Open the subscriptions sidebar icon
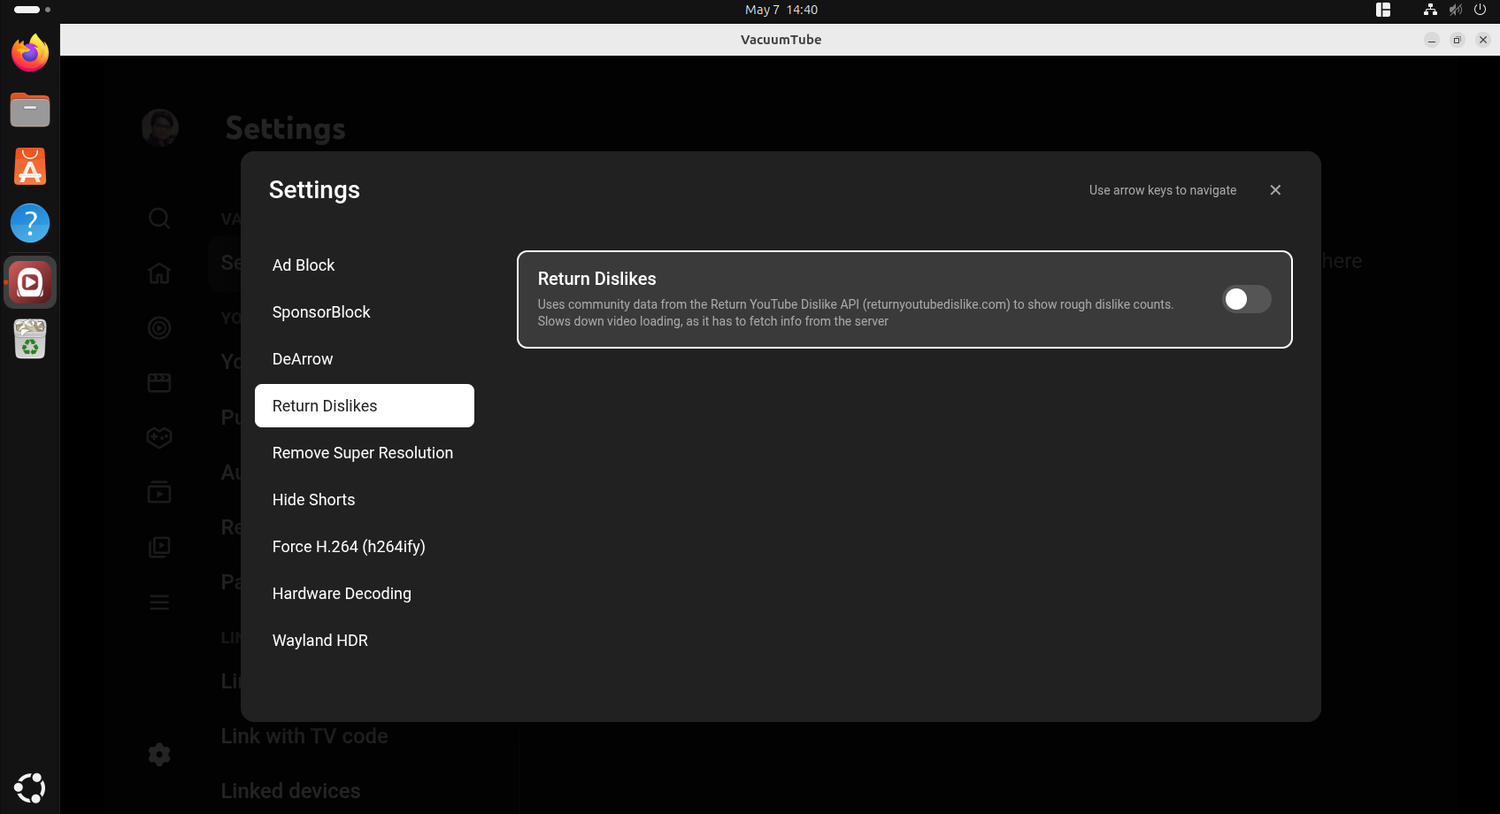The height and width of the screenshot is (814, 1500). 159,492
